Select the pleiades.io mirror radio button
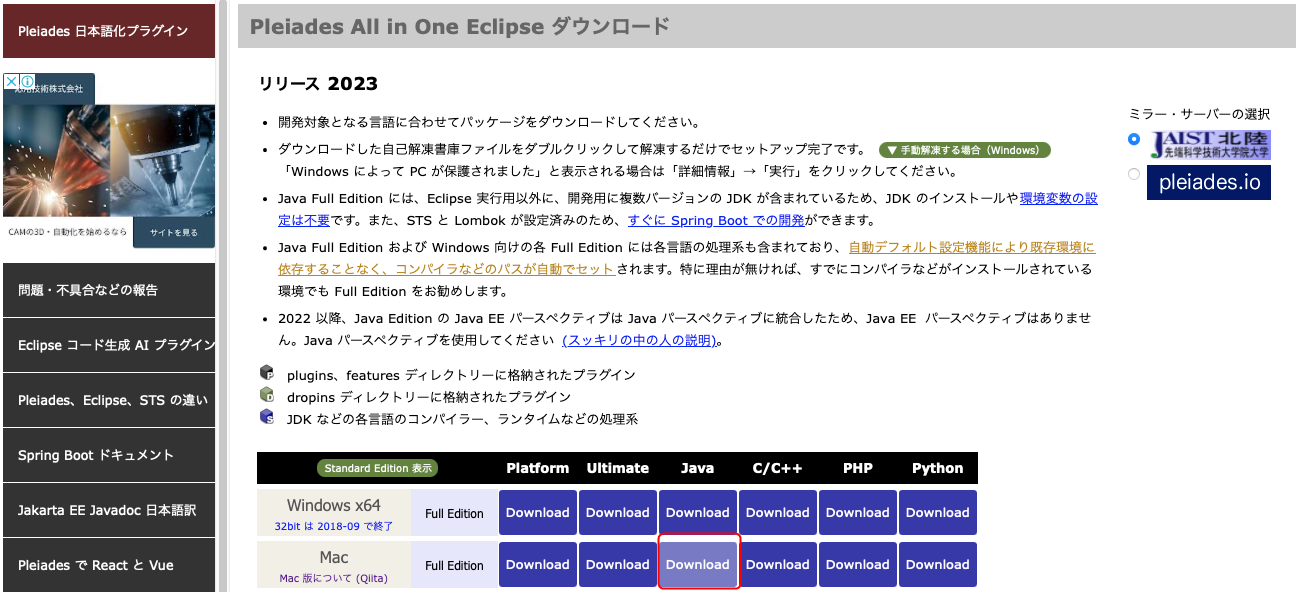 [x=1134, y=174]
